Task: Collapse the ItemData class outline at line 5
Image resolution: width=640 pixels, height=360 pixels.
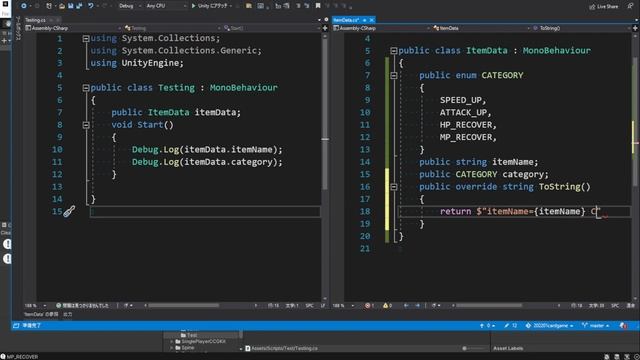Action: click(x=393, y=51)
